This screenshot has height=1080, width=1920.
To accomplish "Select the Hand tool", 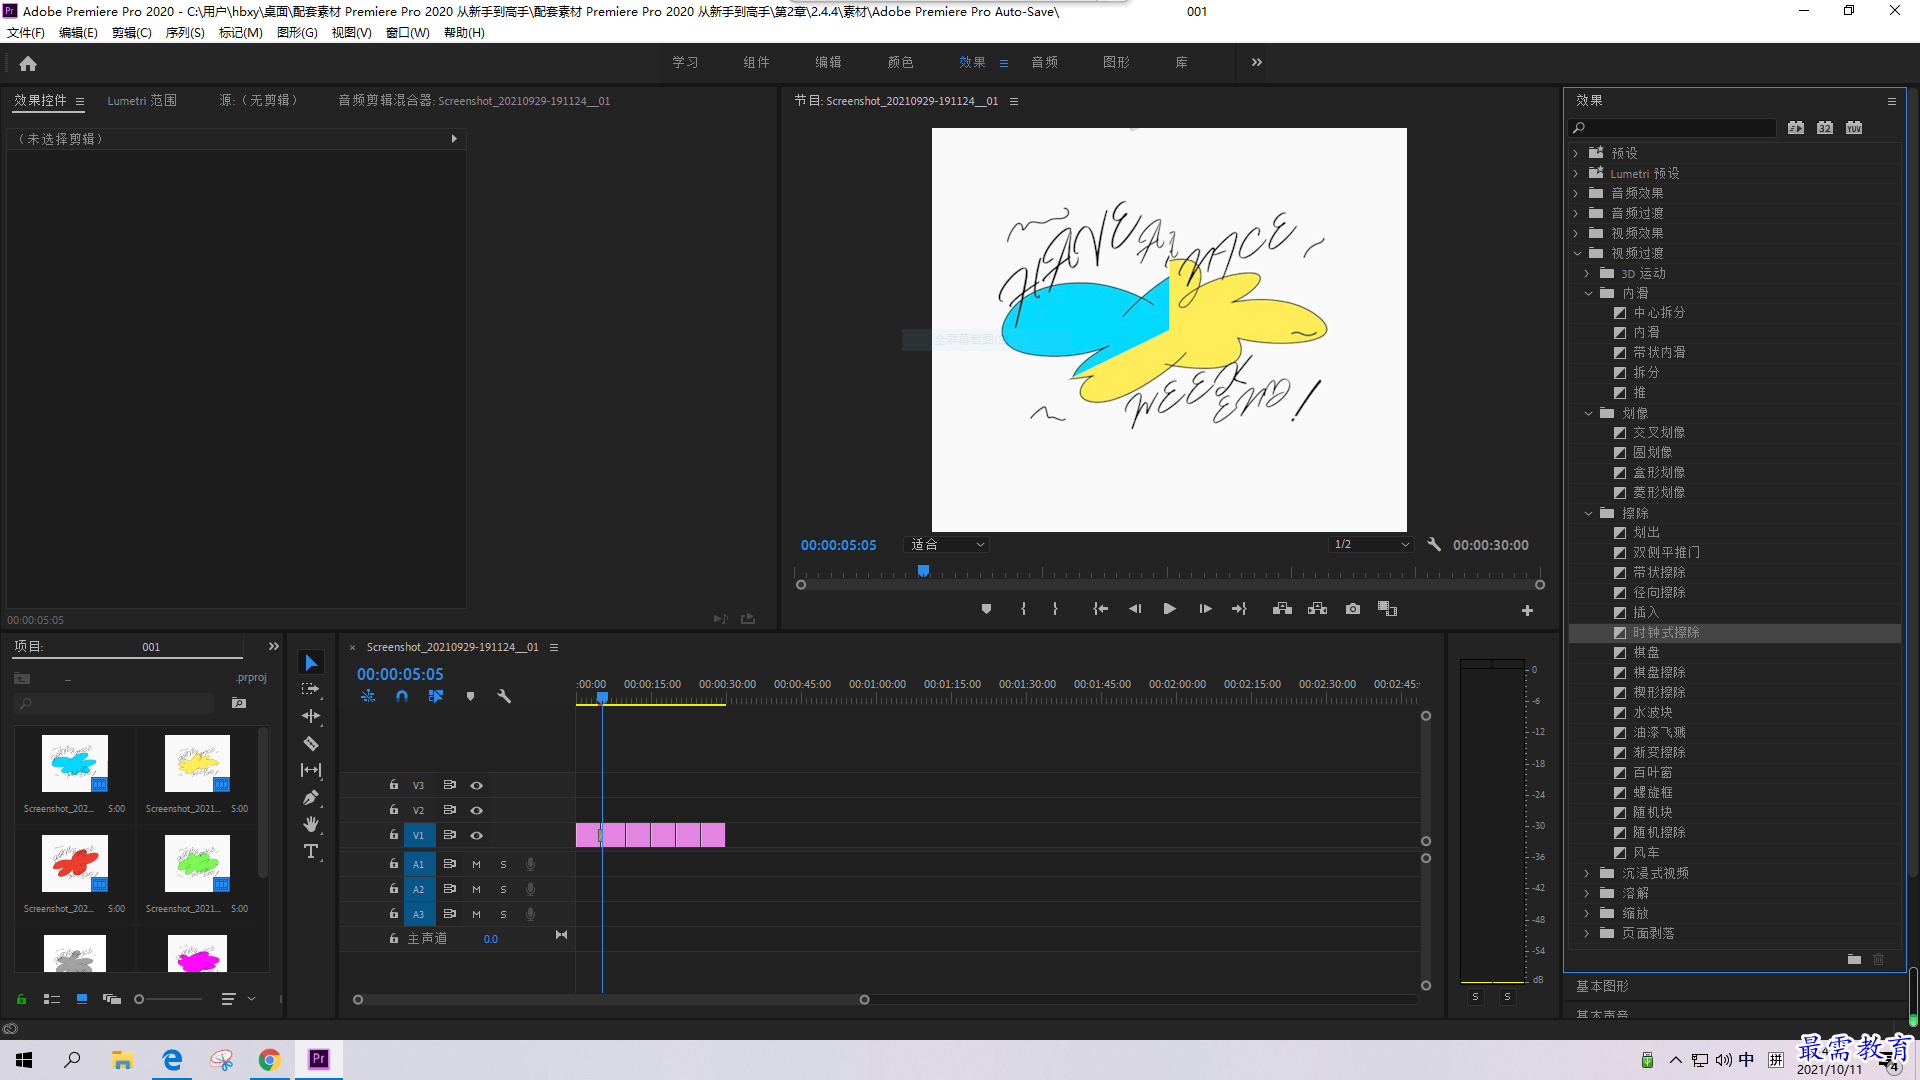I will tap(311, 824).
